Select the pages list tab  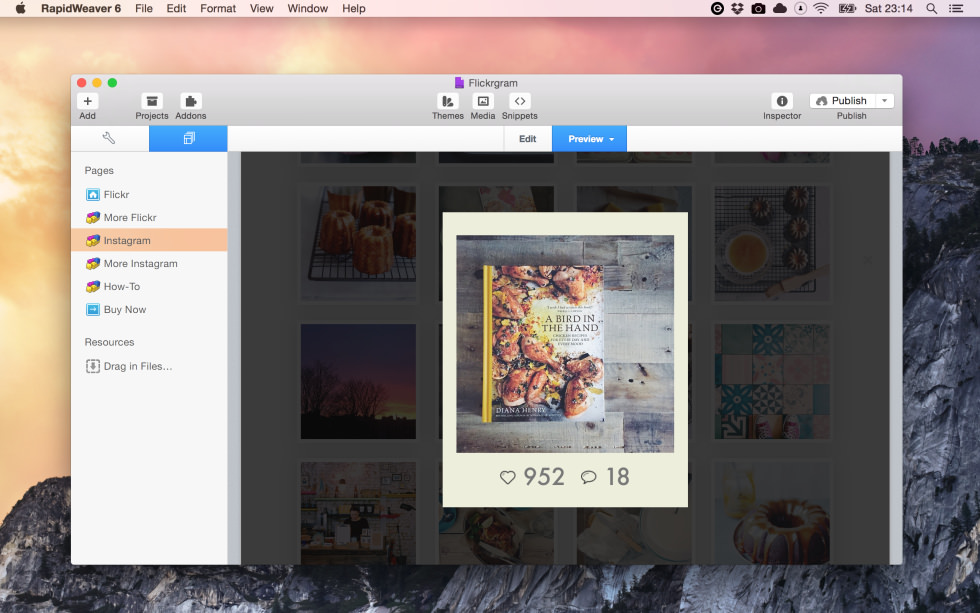tap(188, 138)
